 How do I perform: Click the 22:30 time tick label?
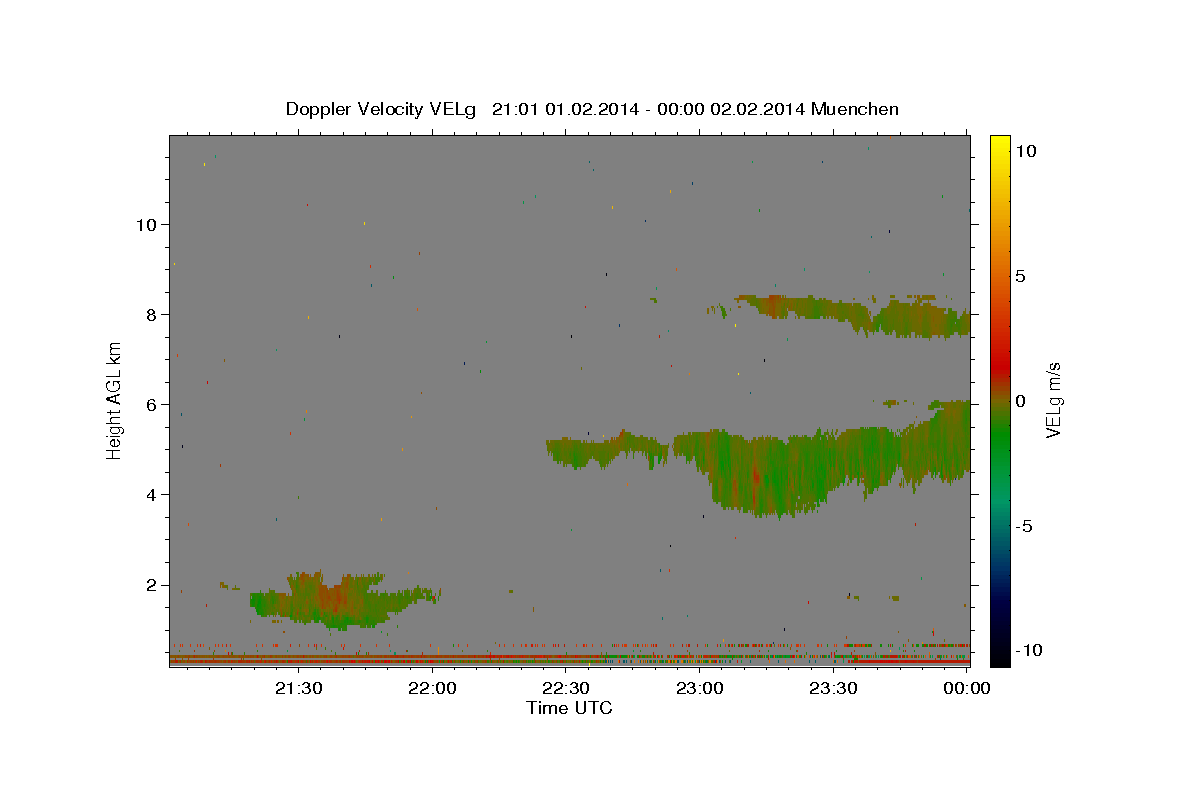click(565, 688)
